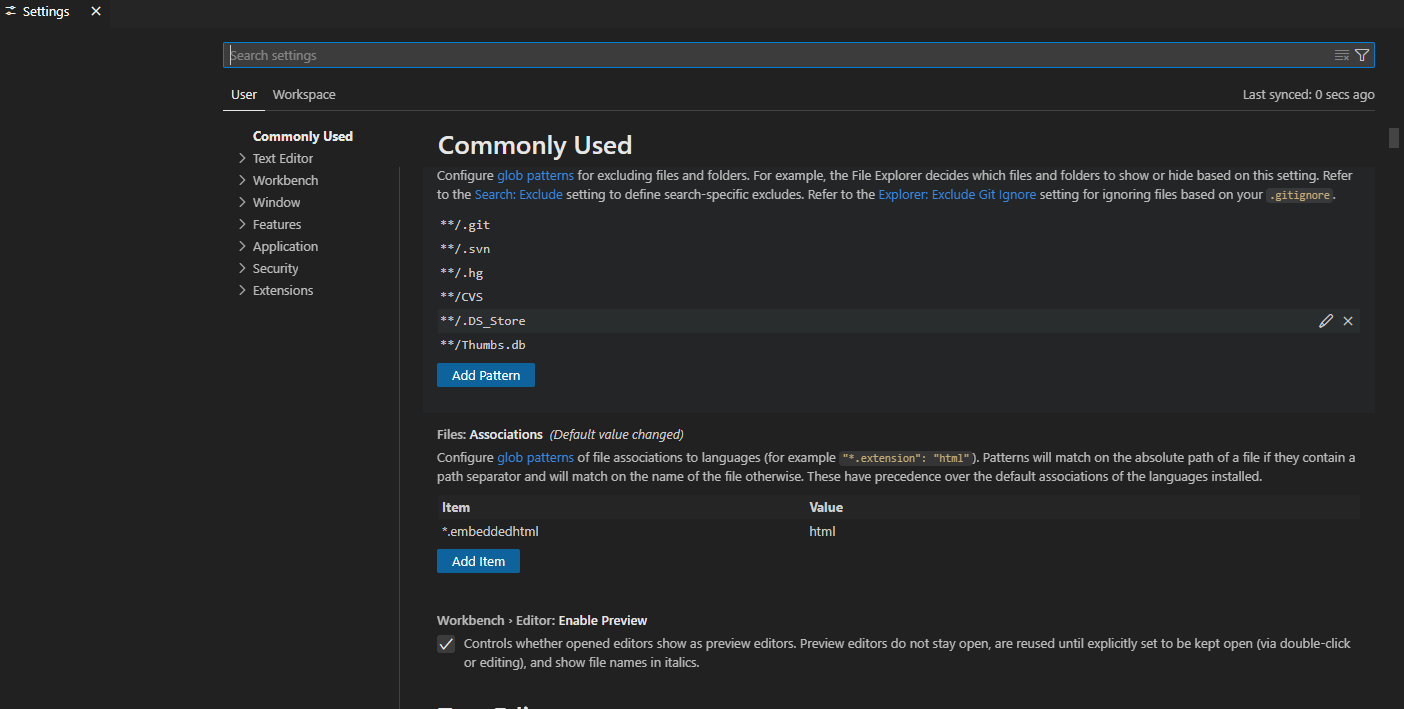Switch to the Workspace settings tab
1404x709 pixels.
pos(304,94)
